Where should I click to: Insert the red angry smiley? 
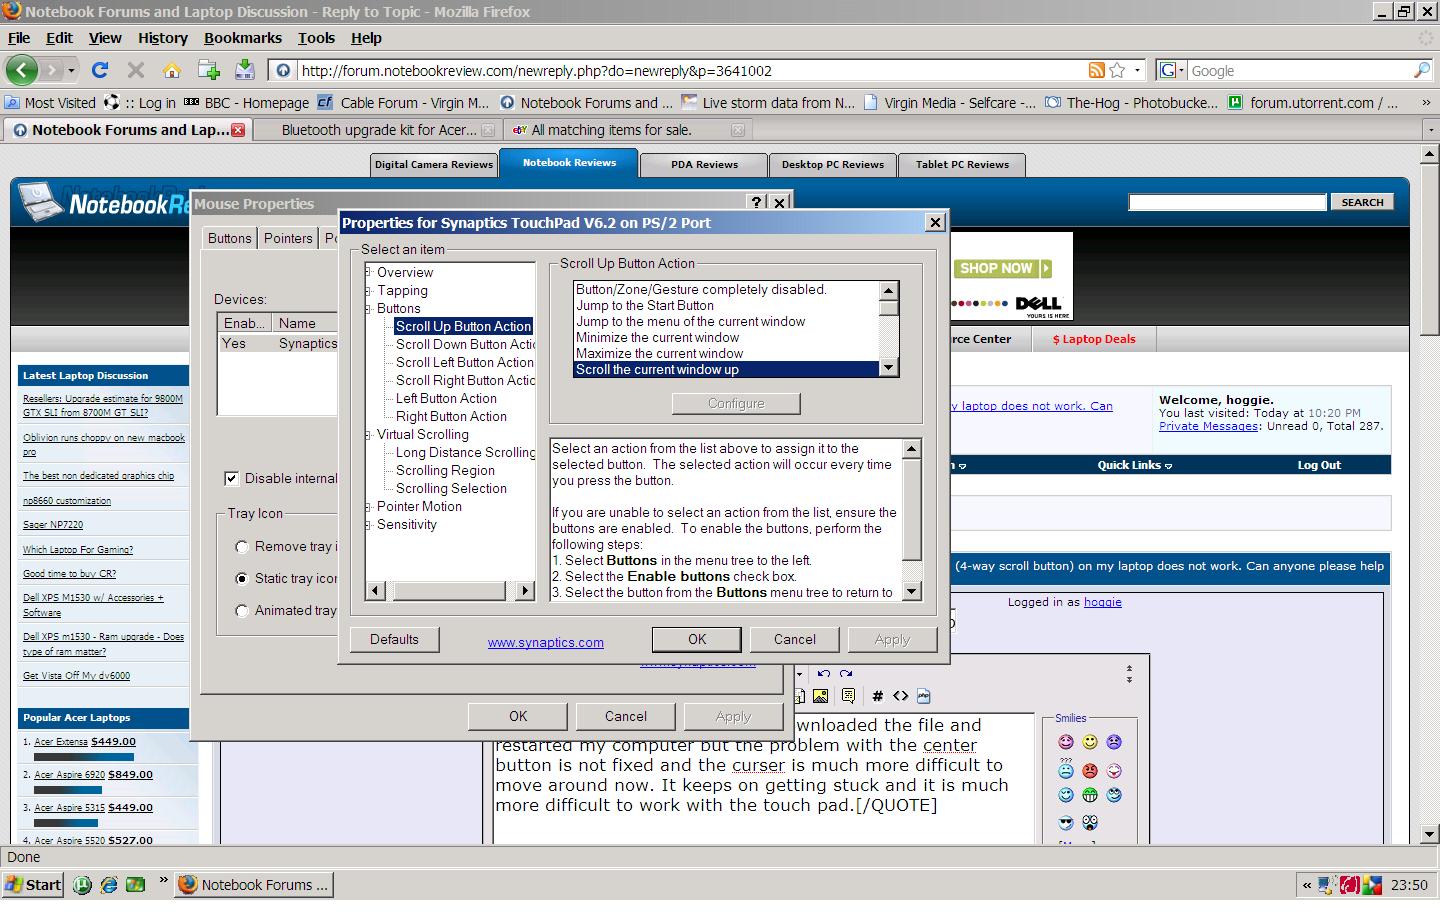coord(1090,770)
